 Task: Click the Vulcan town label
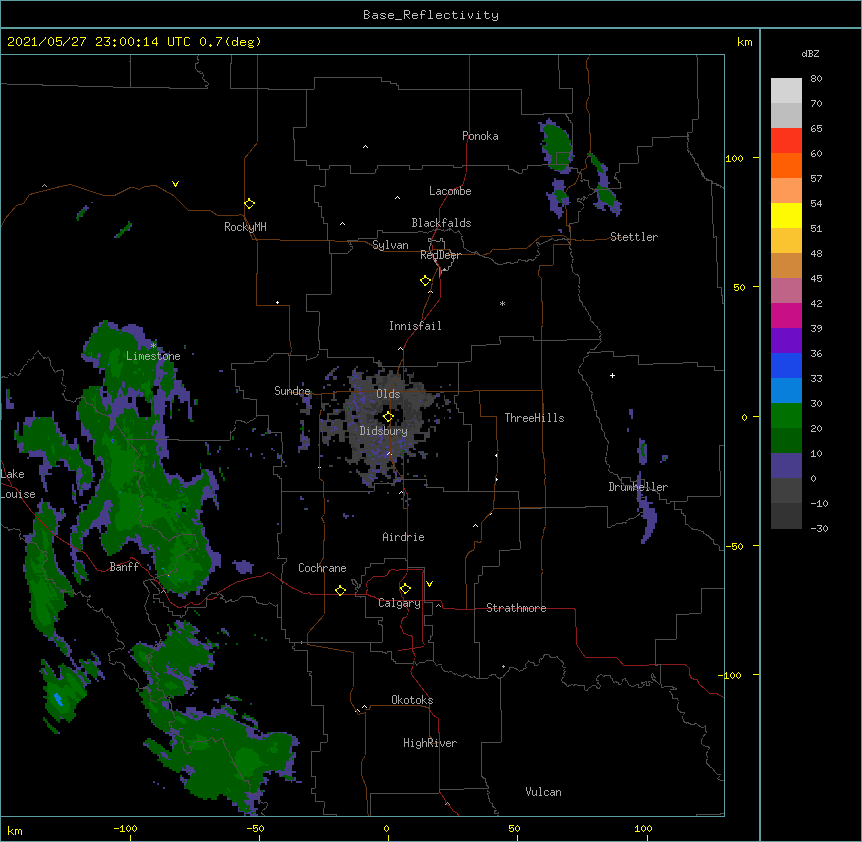543,792
